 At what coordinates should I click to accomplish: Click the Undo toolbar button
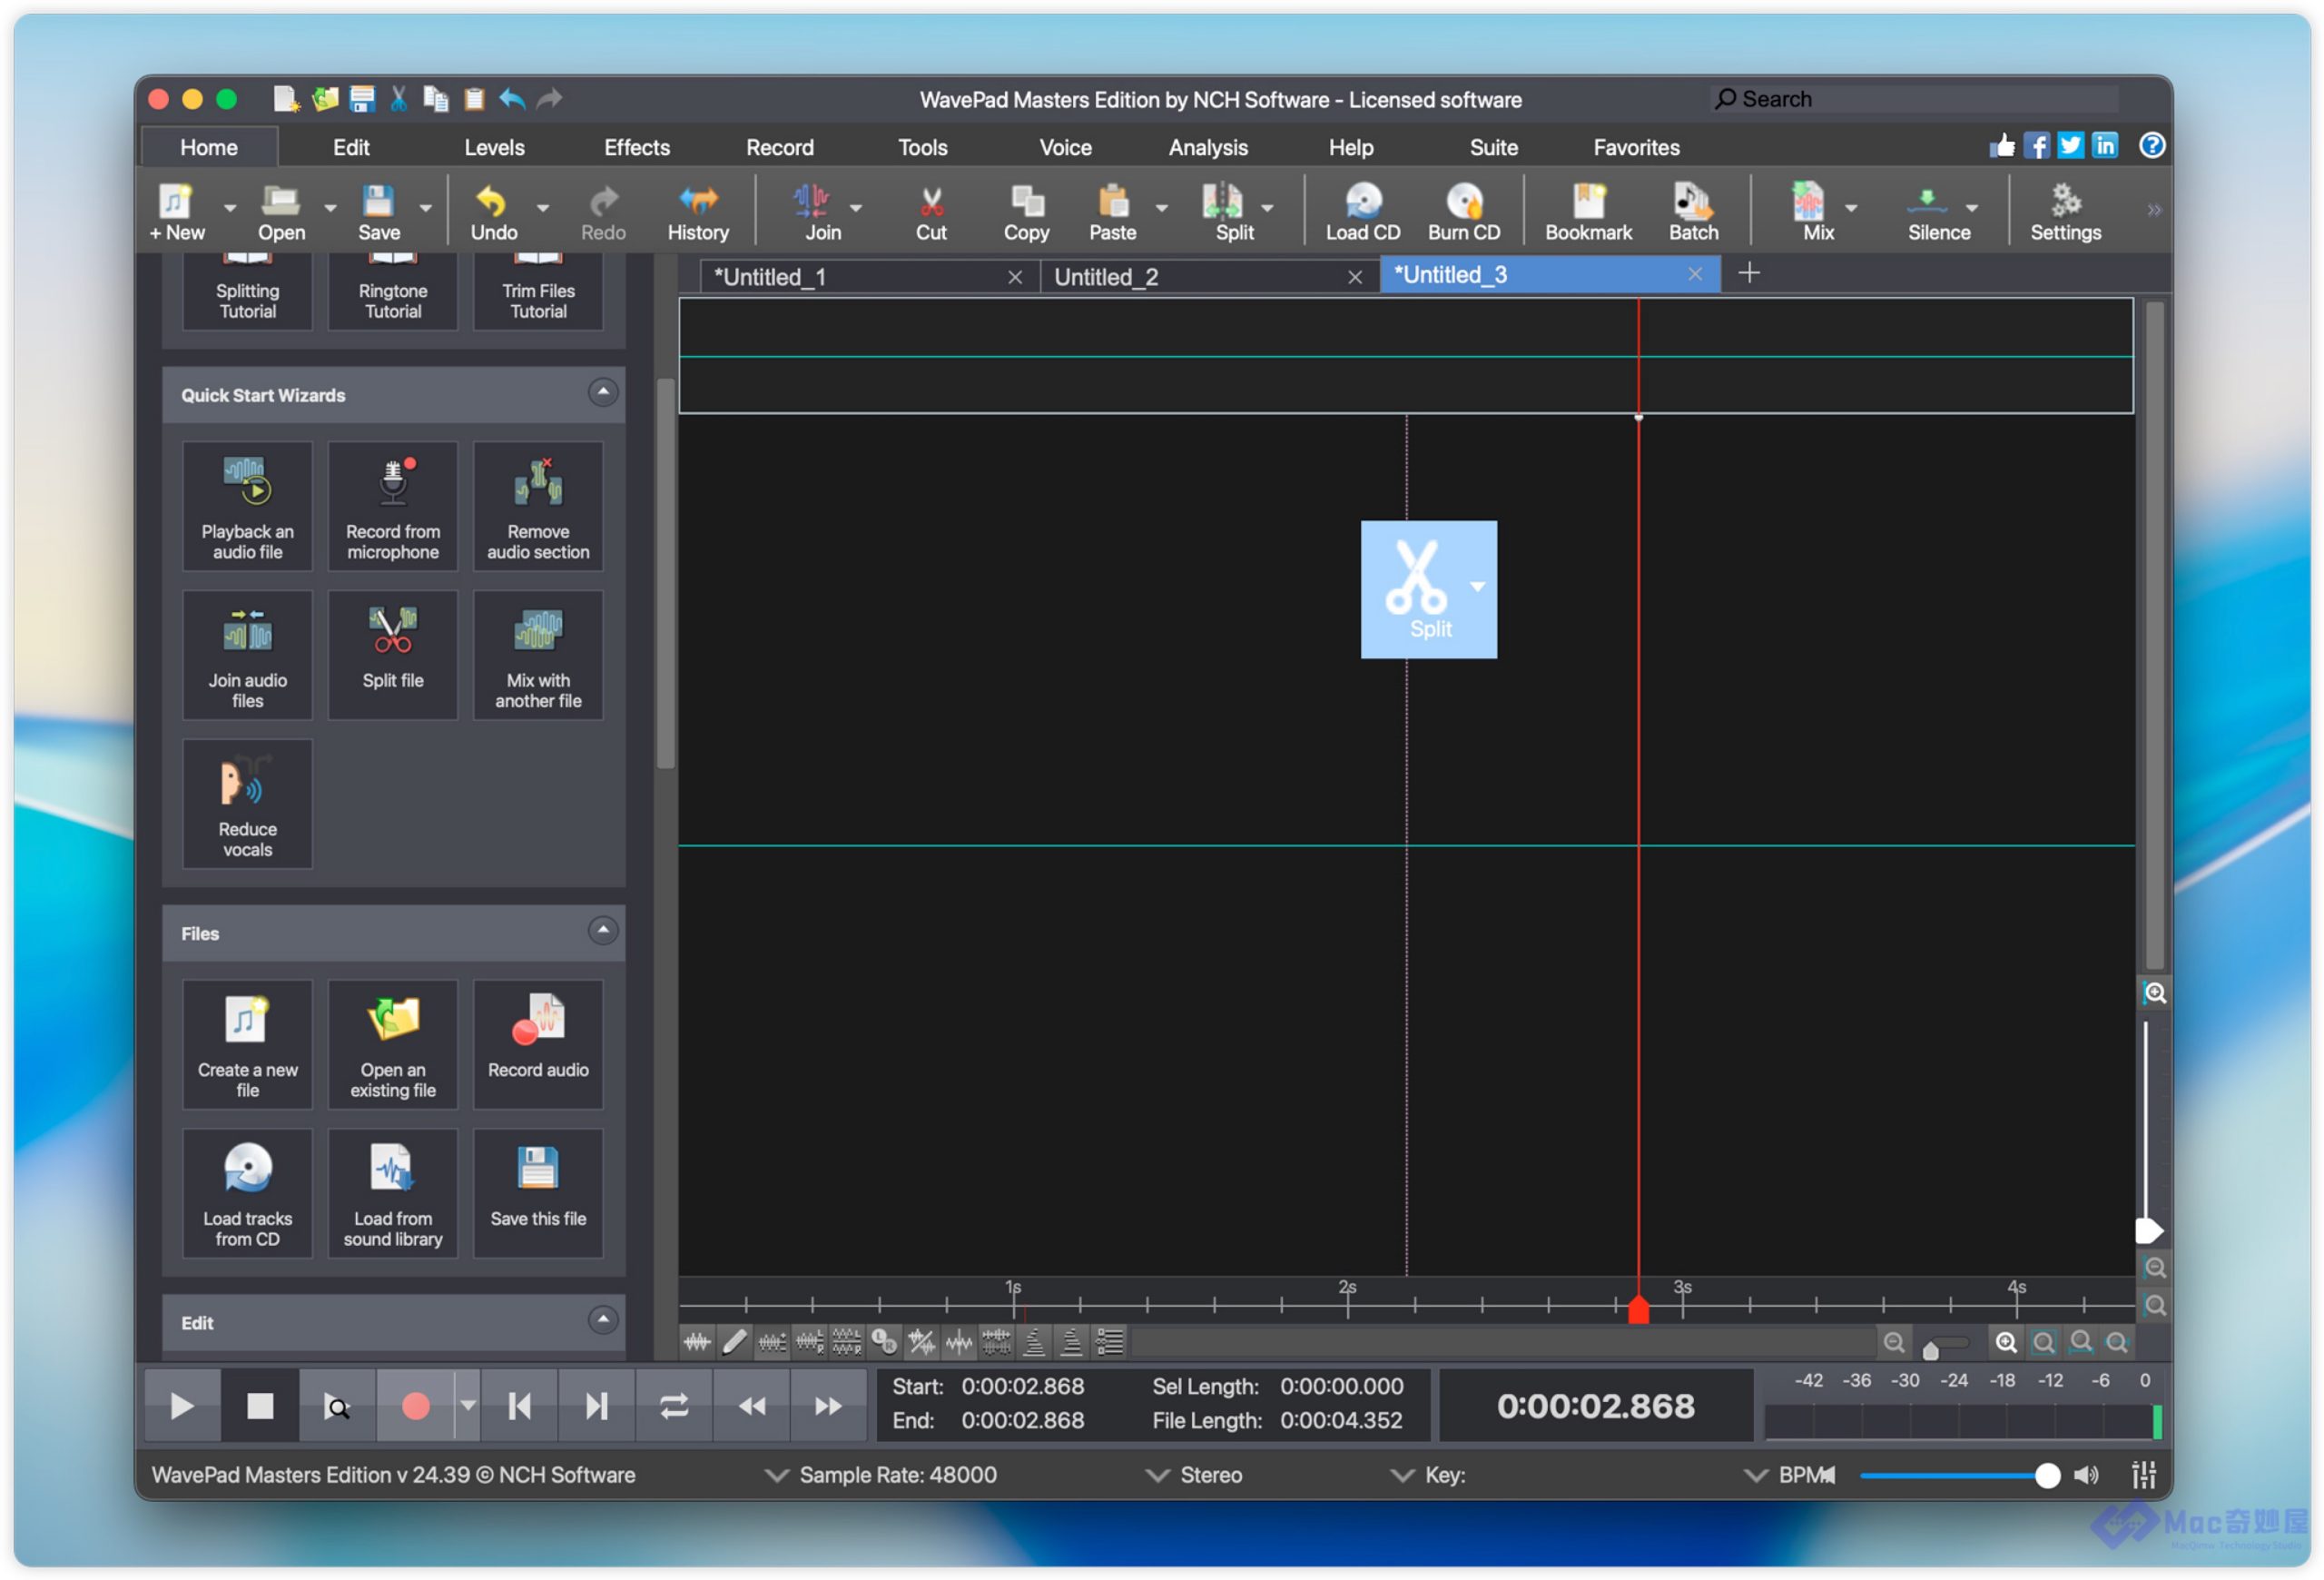tap(493, 211)
